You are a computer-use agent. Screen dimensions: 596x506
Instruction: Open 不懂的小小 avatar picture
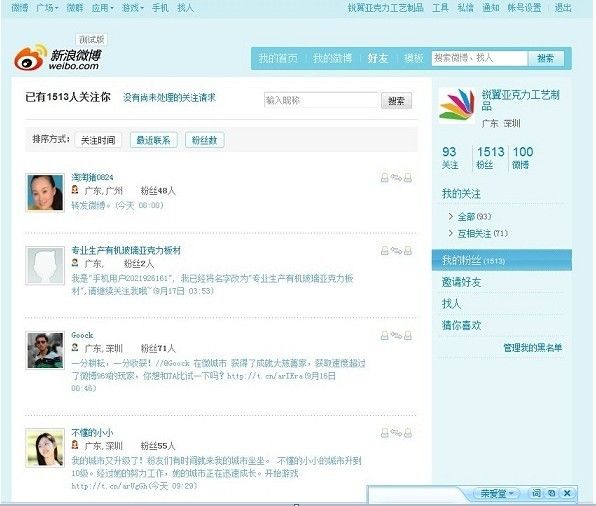[45, 448]
